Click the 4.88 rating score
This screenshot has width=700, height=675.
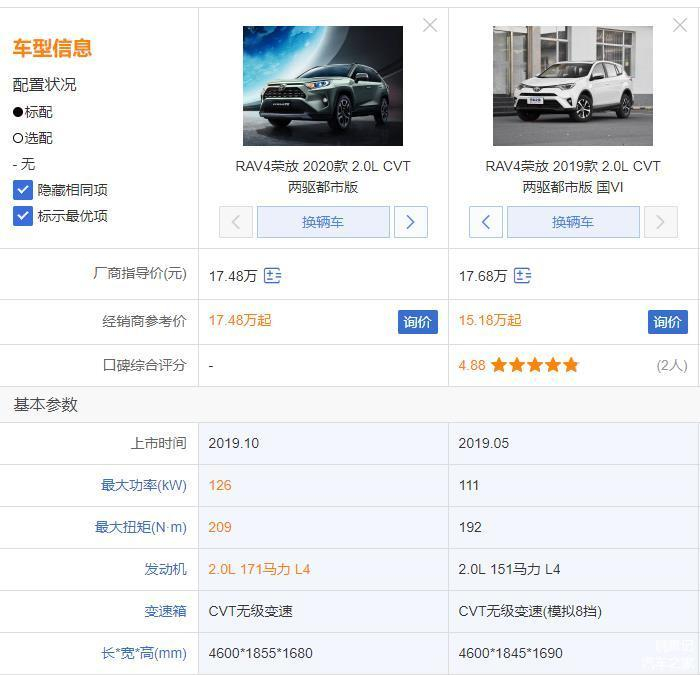click(x=472, y=365)
